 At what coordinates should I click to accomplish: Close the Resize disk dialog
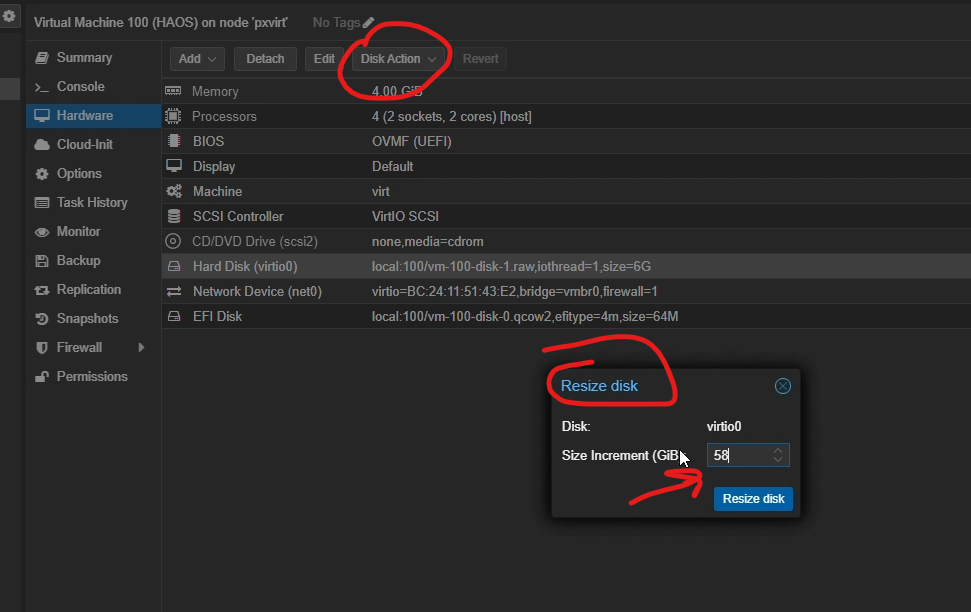(783, 386)
